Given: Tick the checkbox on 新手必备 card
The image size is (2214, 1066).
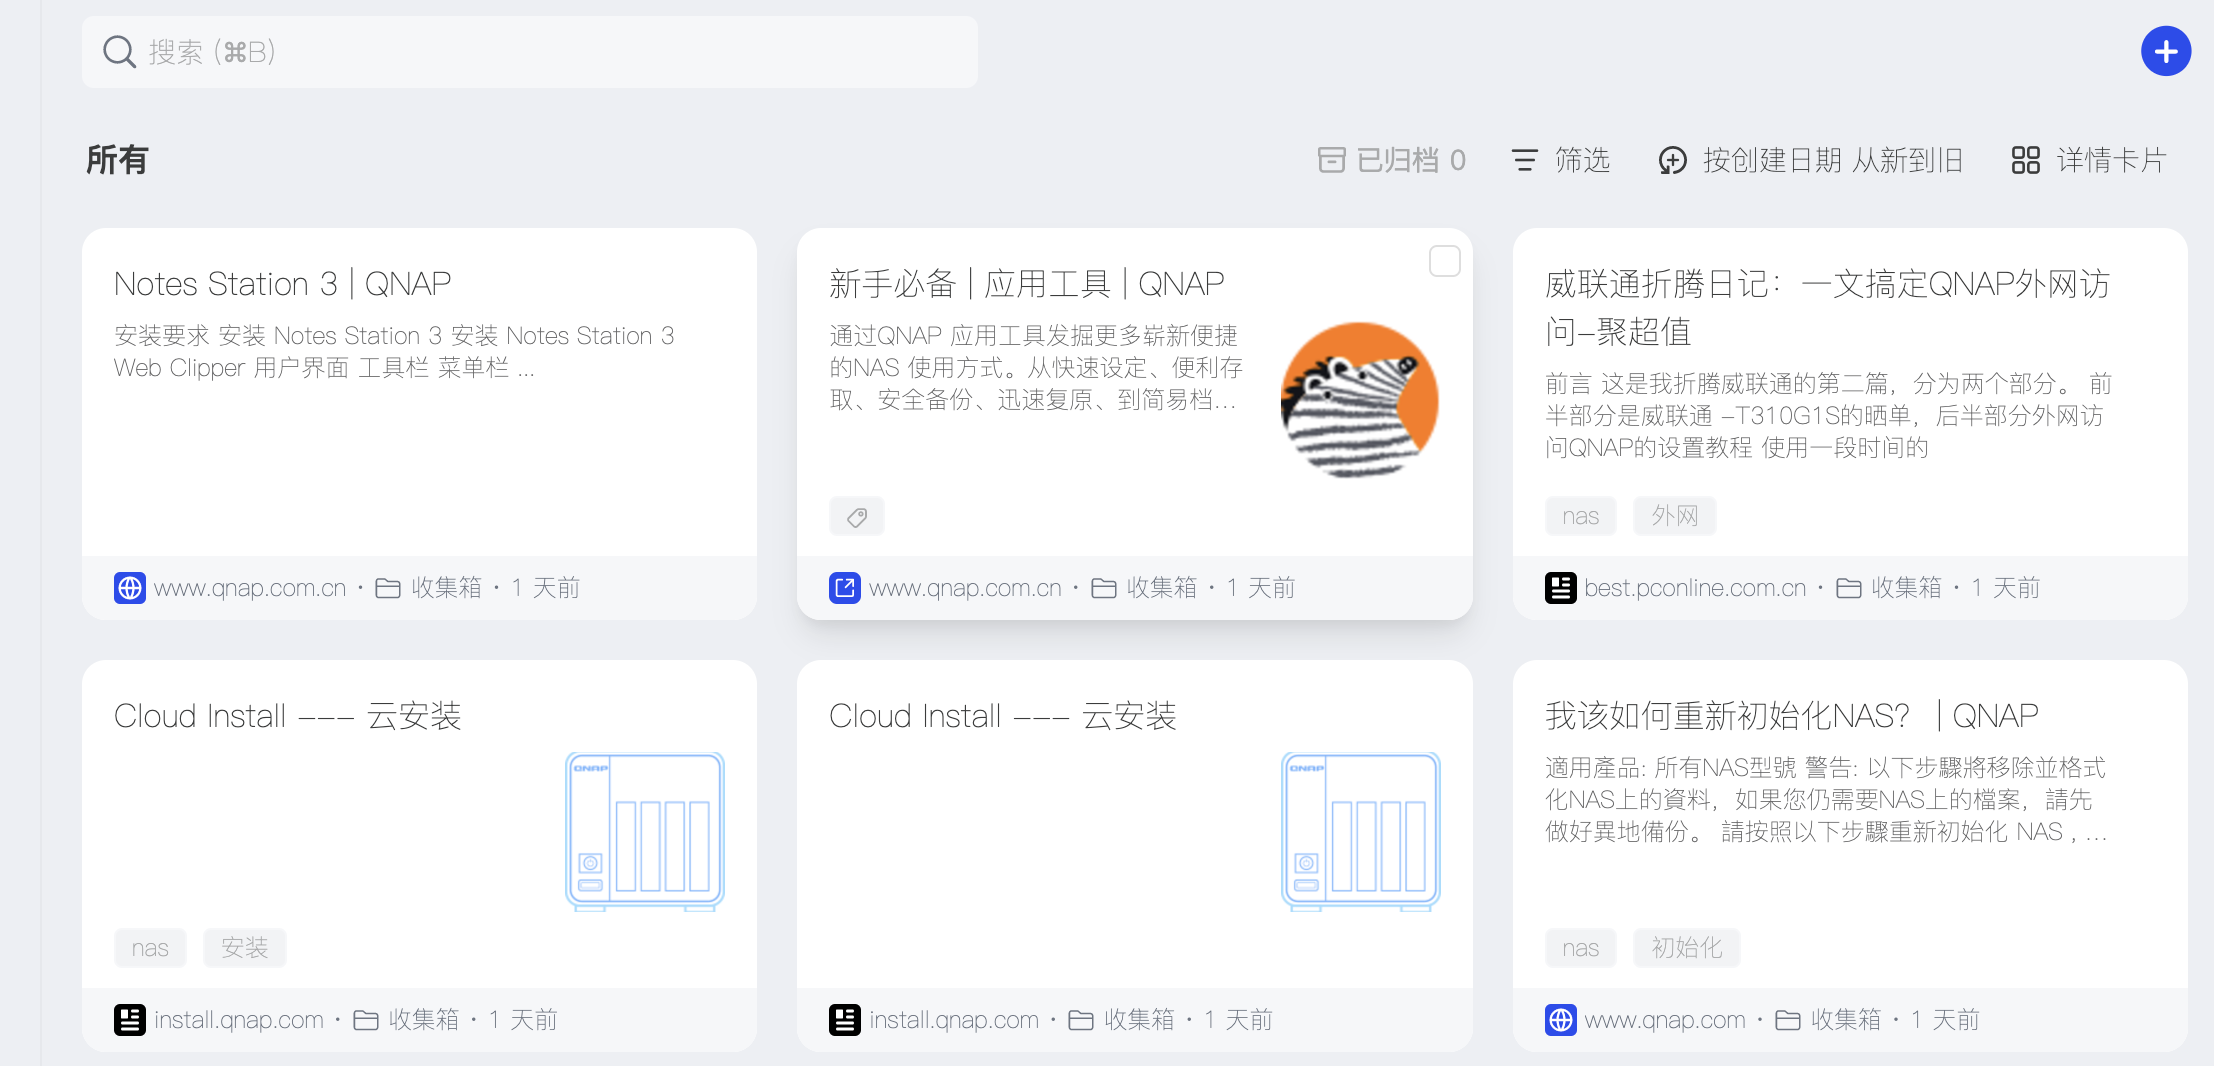Looking at the screenshot, I should pyautogui.click(x=1444, y=262).
